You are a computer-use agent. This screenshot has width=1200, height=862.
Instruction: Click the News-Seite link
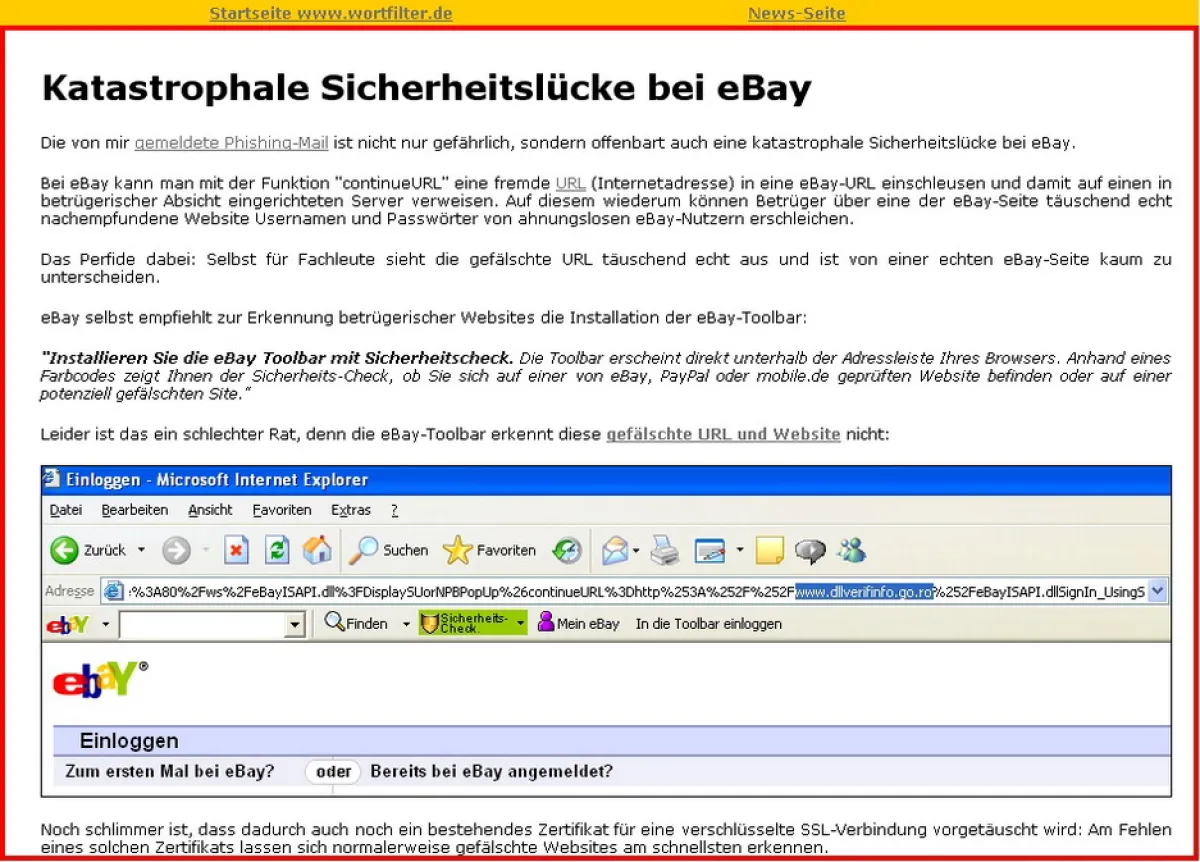tap(796, 13)
